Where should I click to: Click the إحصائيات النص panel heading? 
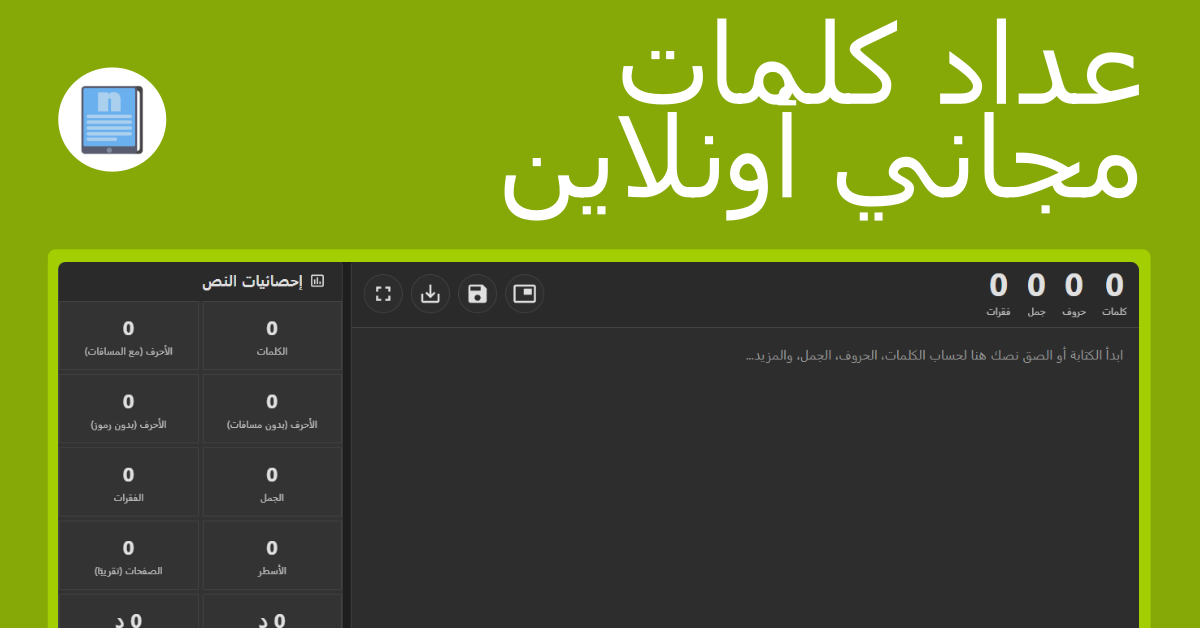(x=252, y=281)
